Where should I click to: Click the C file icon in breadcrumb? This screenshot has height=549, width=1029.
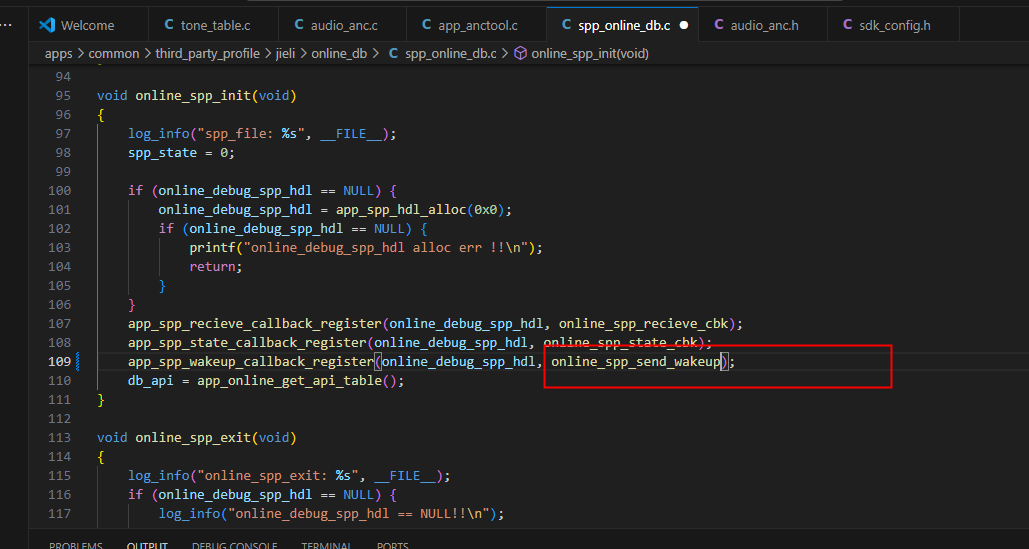[393, 53]
